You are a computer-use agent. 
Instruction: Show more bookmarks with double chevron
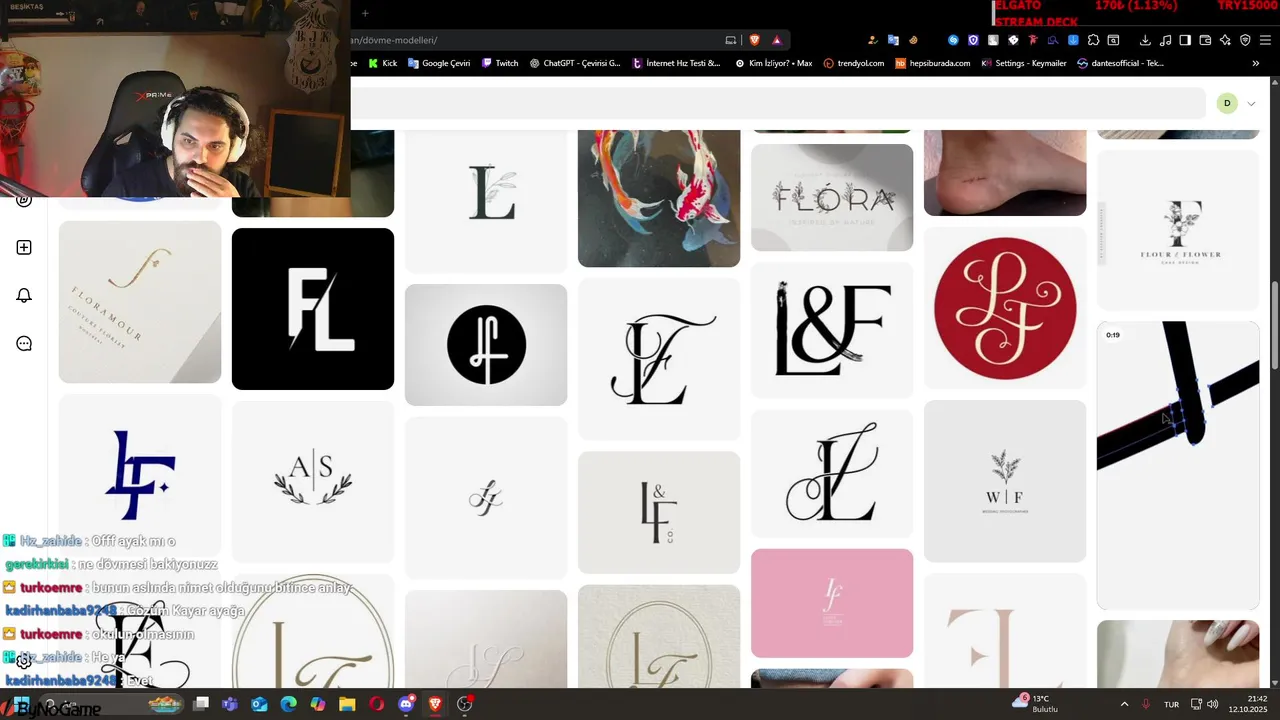click(1256, 63)
